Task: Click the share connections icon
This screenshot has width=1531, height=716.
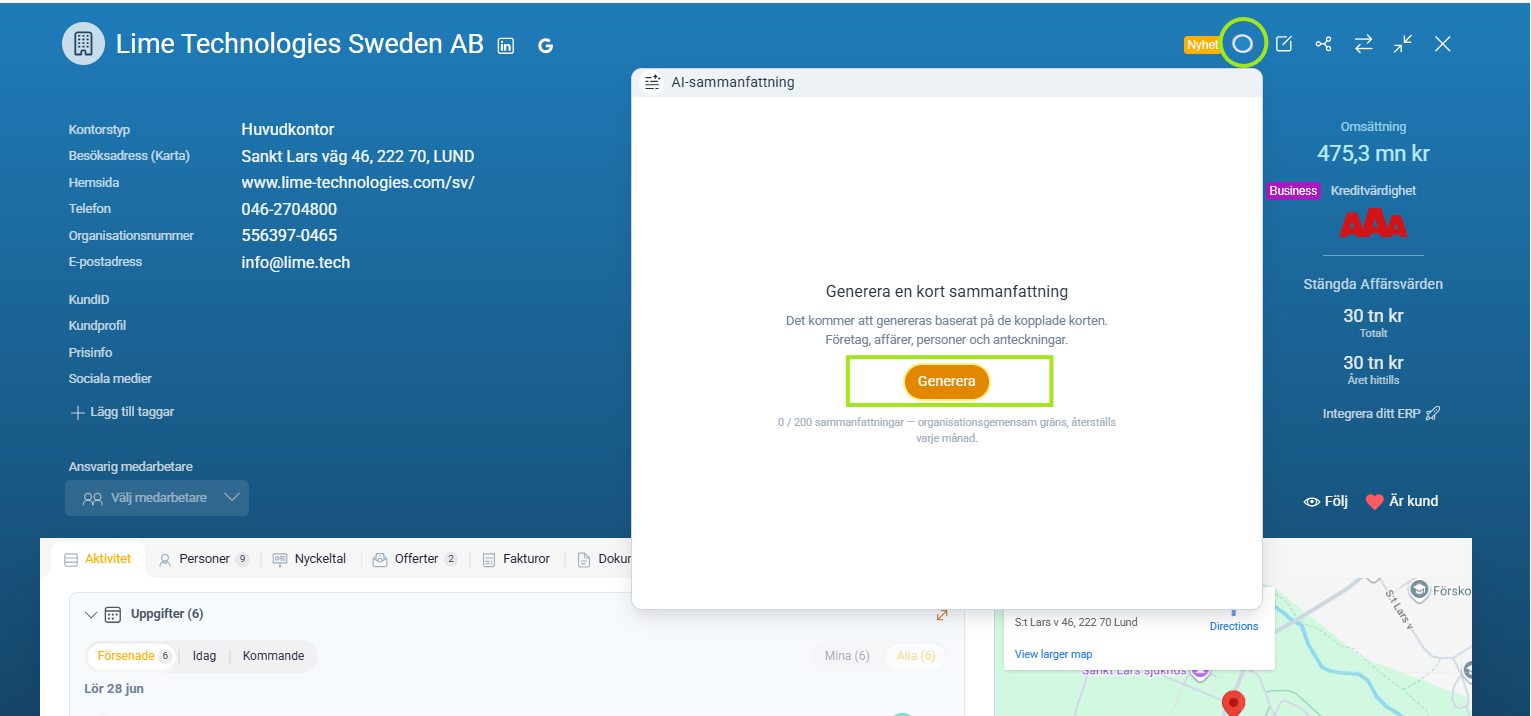Action: 1324,44
